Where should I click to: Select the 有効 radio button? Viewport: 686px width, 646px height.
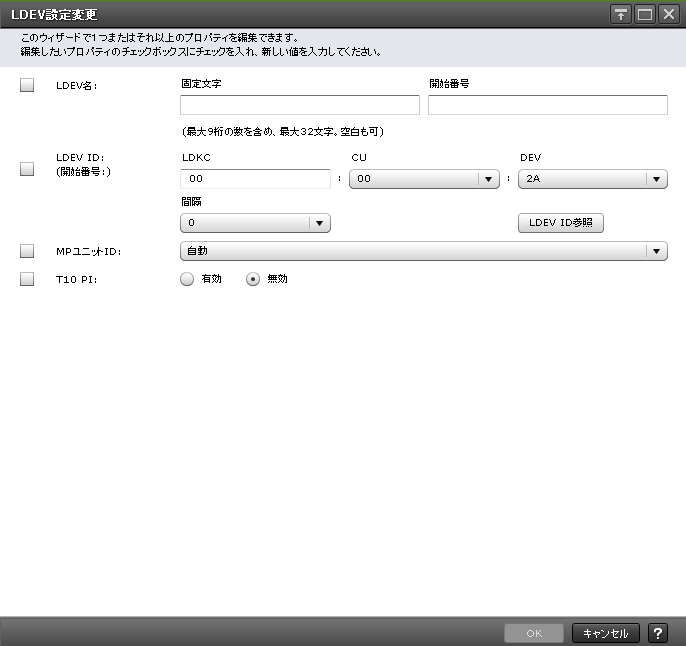tap(187, 280)
